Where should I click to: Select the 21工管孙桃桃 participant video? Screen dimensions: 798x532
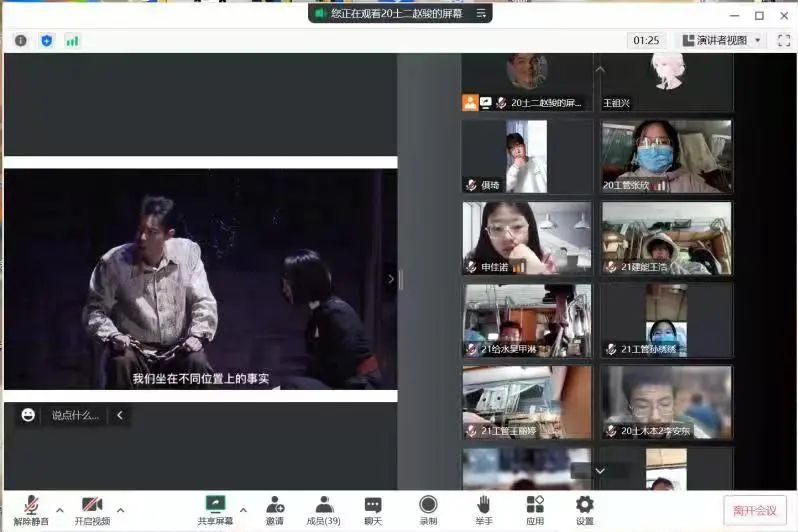point(667,321)
